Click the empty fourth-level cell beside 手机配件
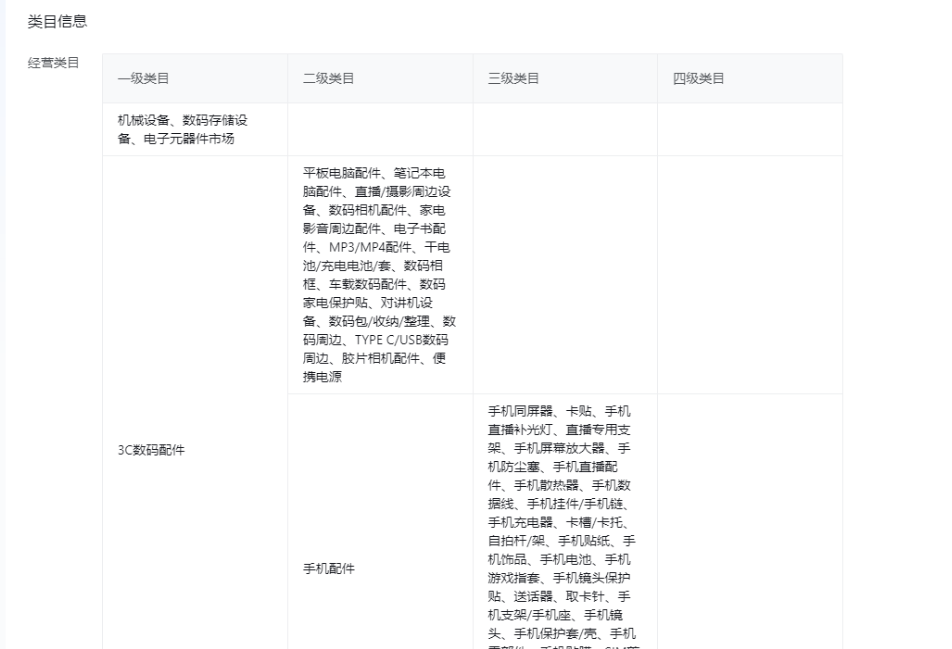The height and width of the screenshot is (649, 952). [749, 520]
